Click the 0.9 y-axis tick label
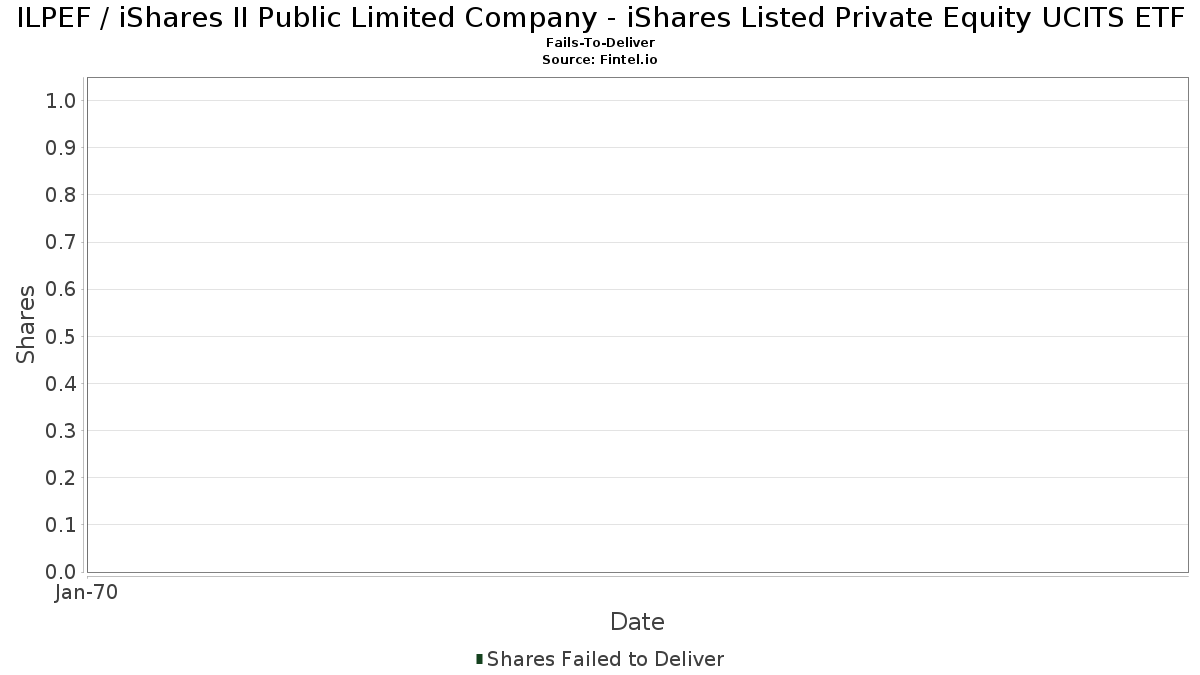1200x675 pixels. click(61, 148)
